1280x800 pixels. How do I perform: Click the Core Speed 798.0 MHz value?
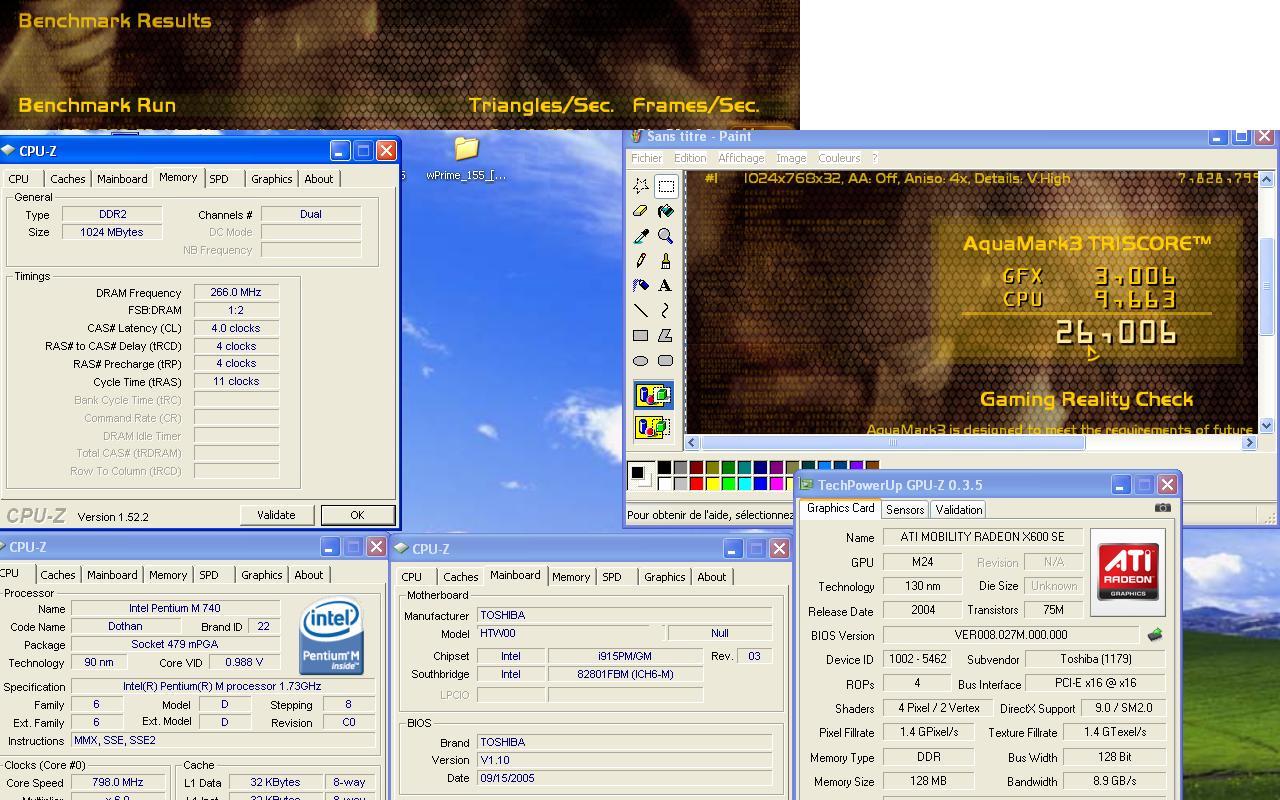point(117,782)
